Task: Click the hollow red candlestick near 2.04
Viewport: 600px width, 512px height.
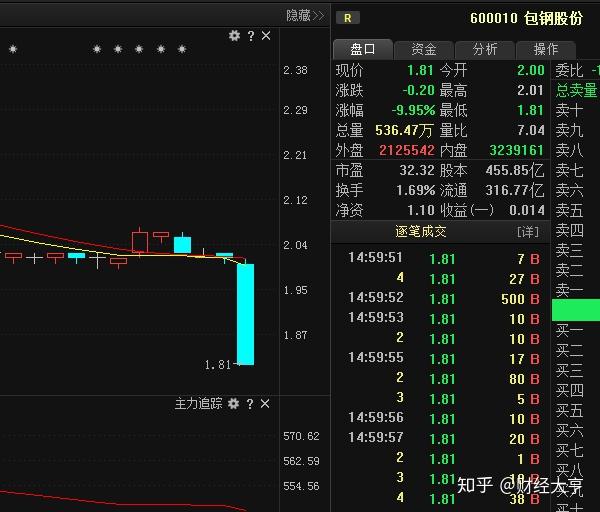Action: tap(140, 241)
